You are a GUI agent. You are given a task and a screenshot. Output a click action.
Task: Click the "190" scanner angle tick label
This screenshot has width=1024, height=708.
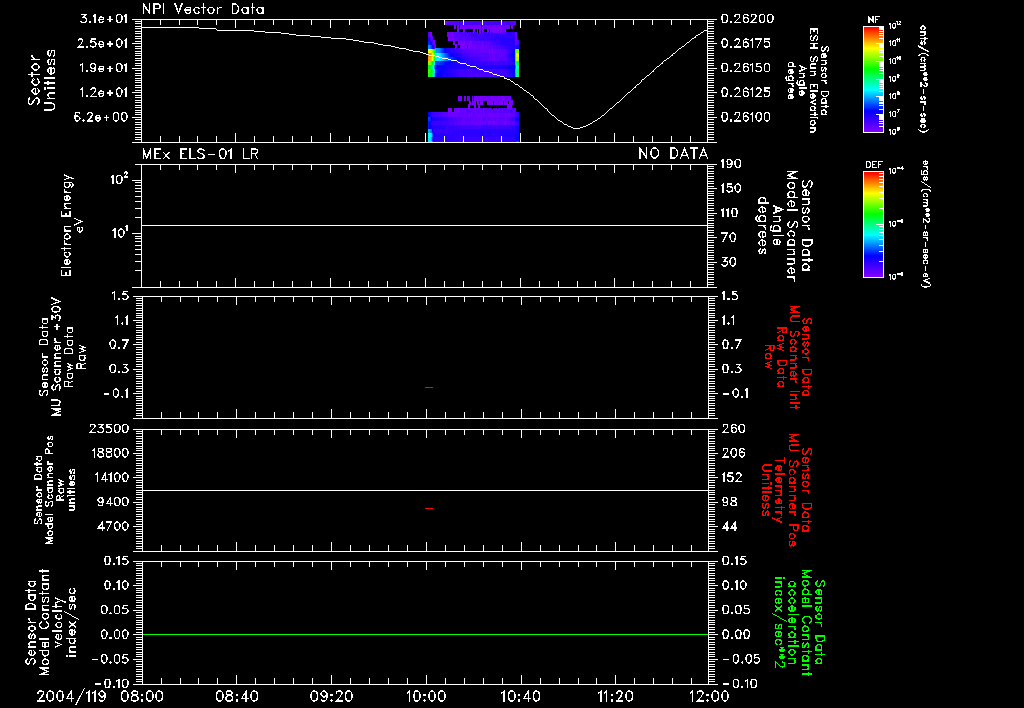pos(731,164)
